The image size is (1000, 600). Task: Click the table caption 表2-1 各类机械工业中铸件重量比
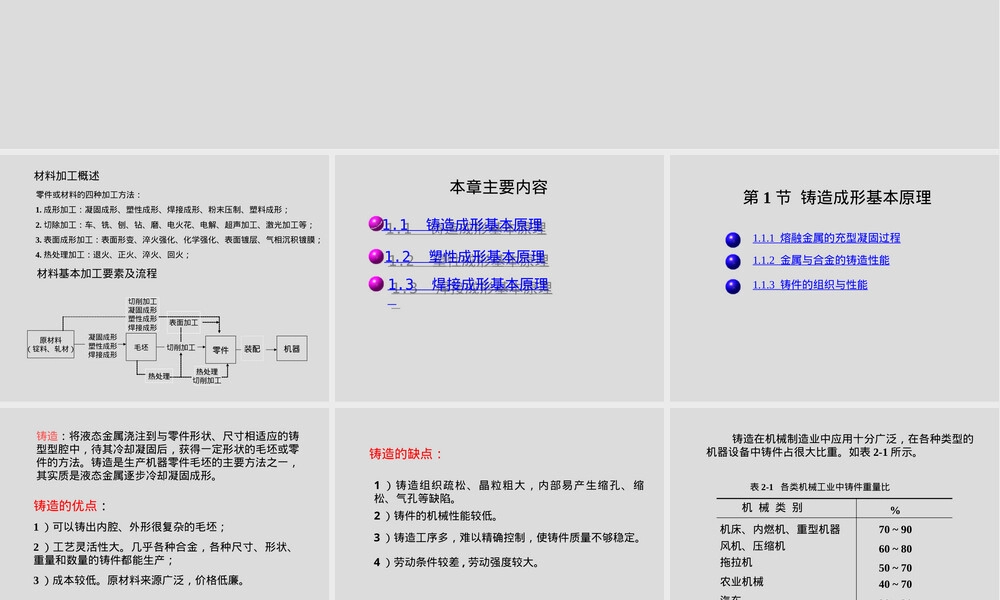pos(820,487)
